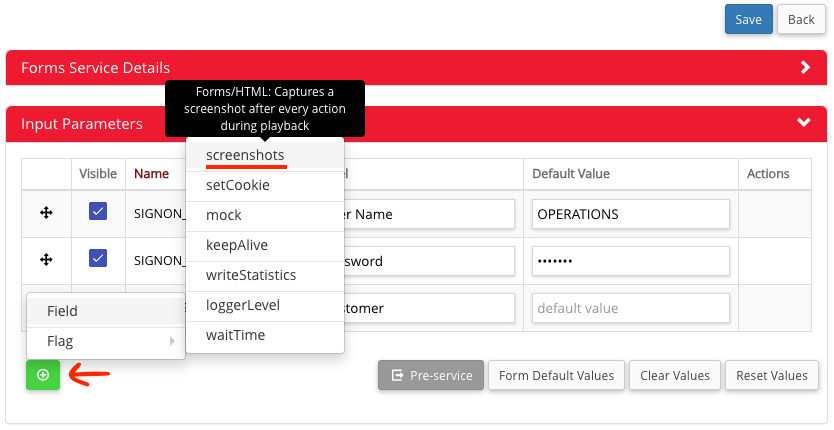Uncheck Visible for the first SIGNON row
834x430 pixels.
(x=98, y=211)
